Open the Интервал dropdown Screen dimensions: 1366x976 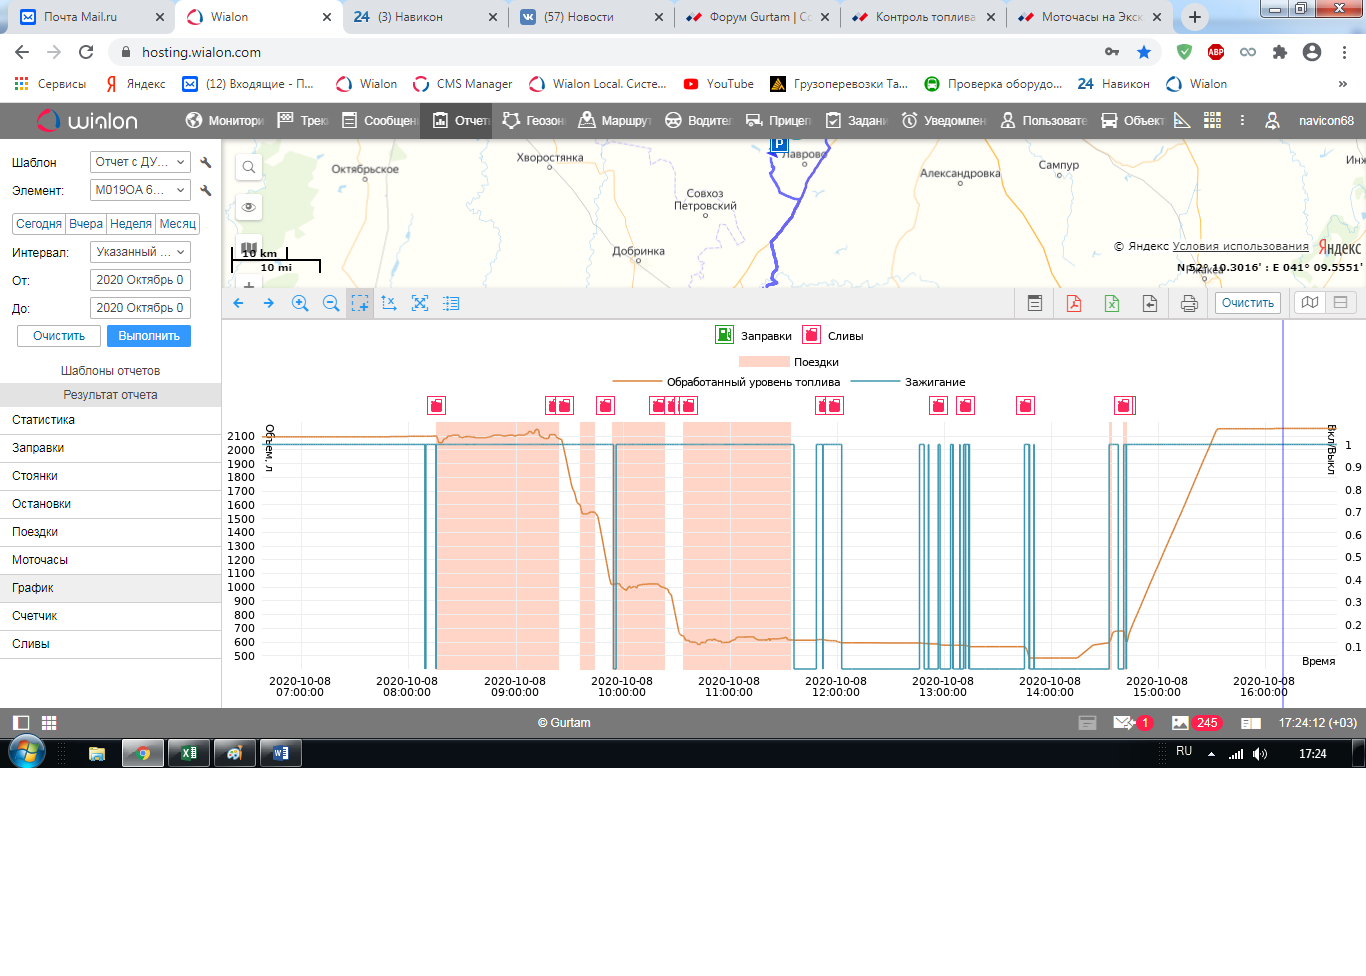140,252
